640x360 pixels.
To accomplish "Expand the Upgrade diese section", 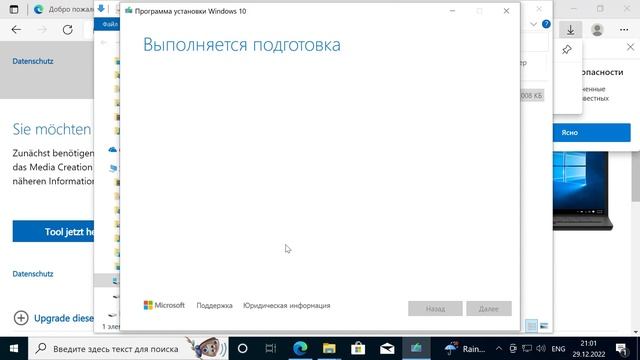I will point(53,318).
